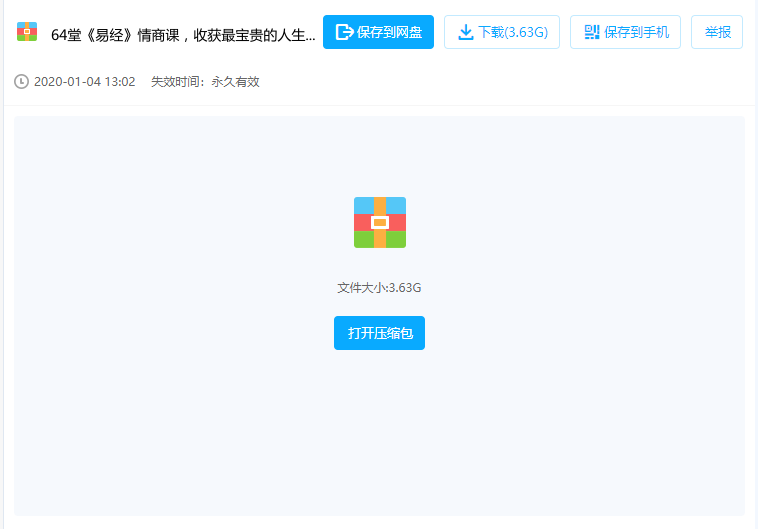The width and height of the screenshot is (758, 529).
Task: Click the small archive file icon beside title
Action: 27,32
